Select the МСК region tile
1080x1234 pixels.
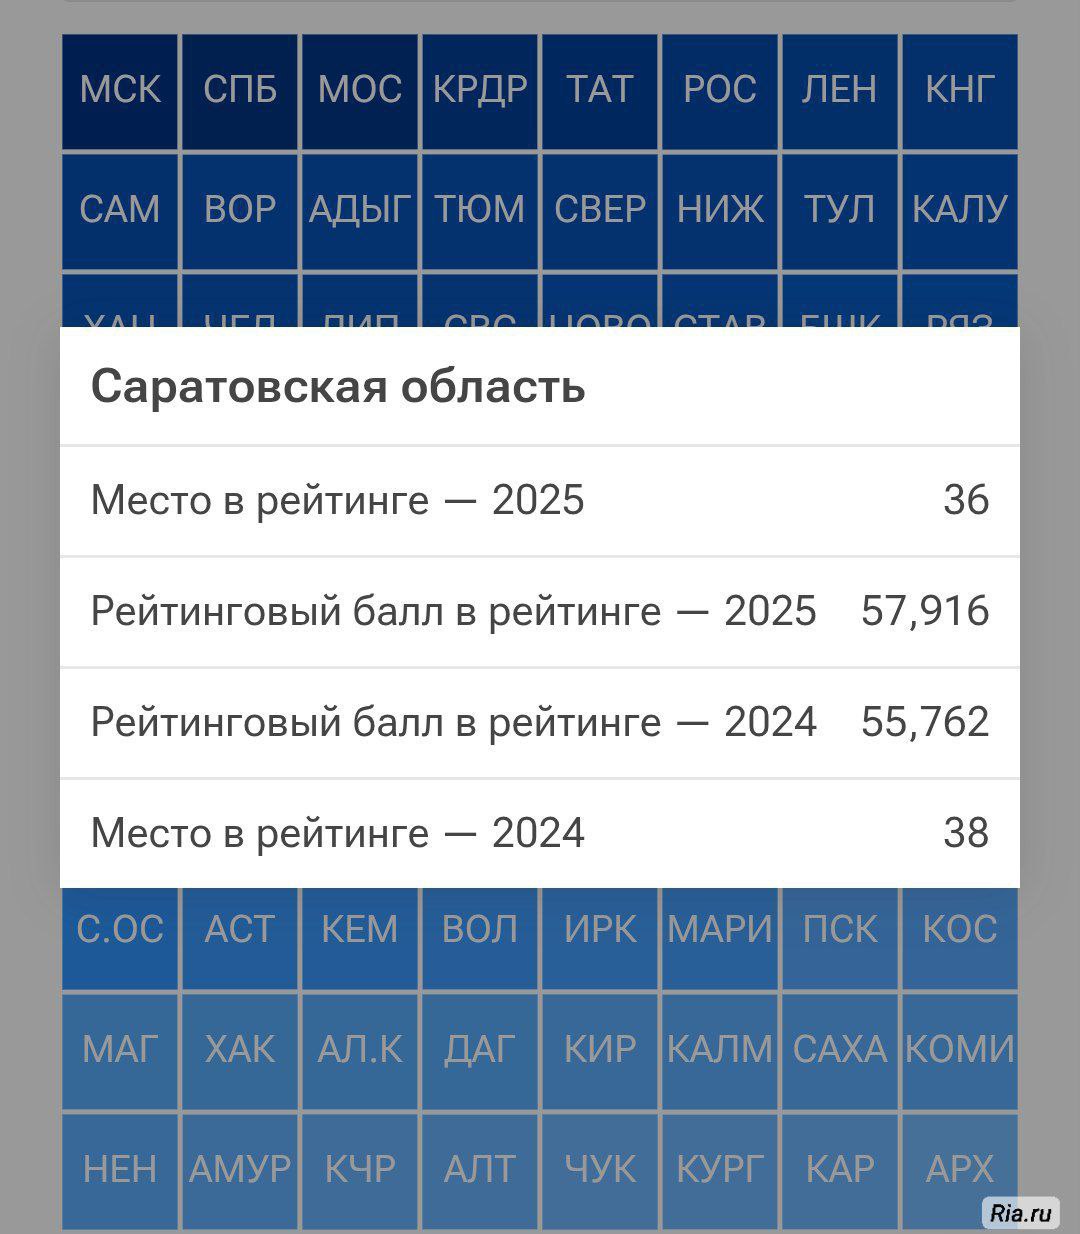120,91
